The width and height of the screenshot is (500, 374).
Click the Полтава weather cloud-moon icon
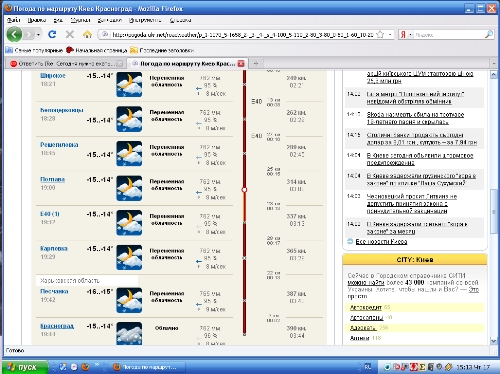(x=129, y=189)
